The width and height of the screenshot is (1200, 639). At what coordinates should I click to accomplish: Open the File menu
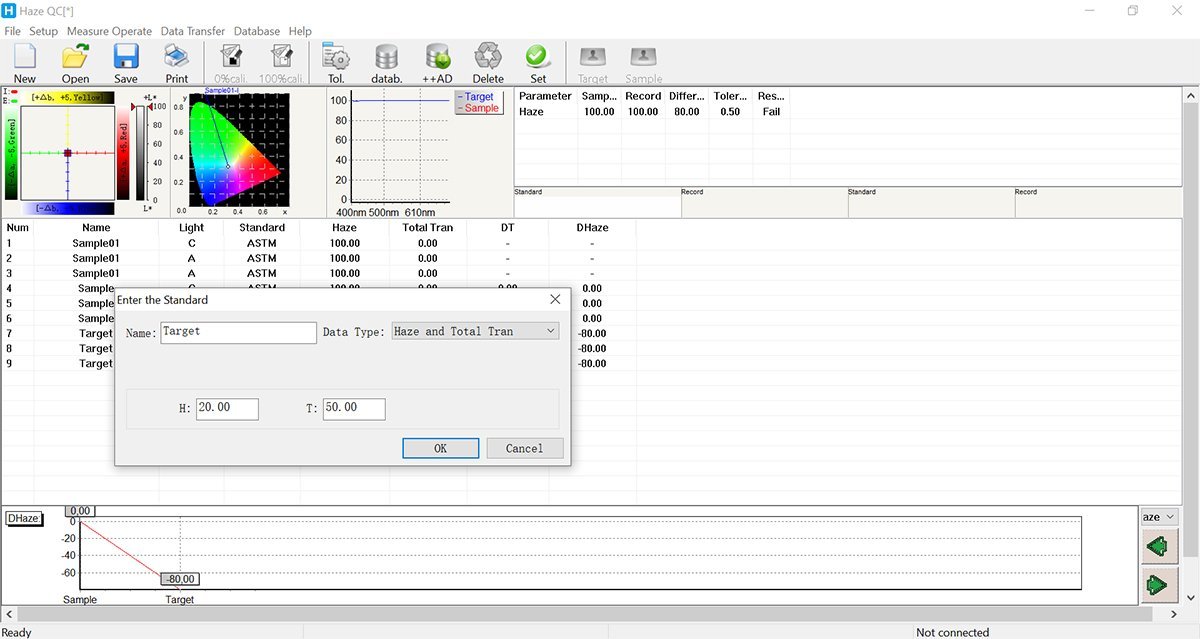12,31
